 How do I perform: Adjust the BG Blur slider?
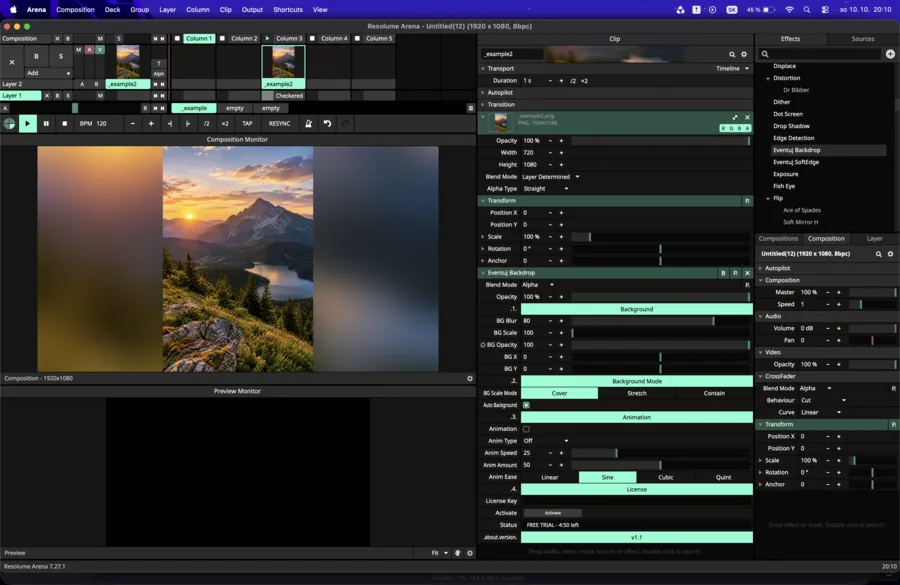point(660,321)
